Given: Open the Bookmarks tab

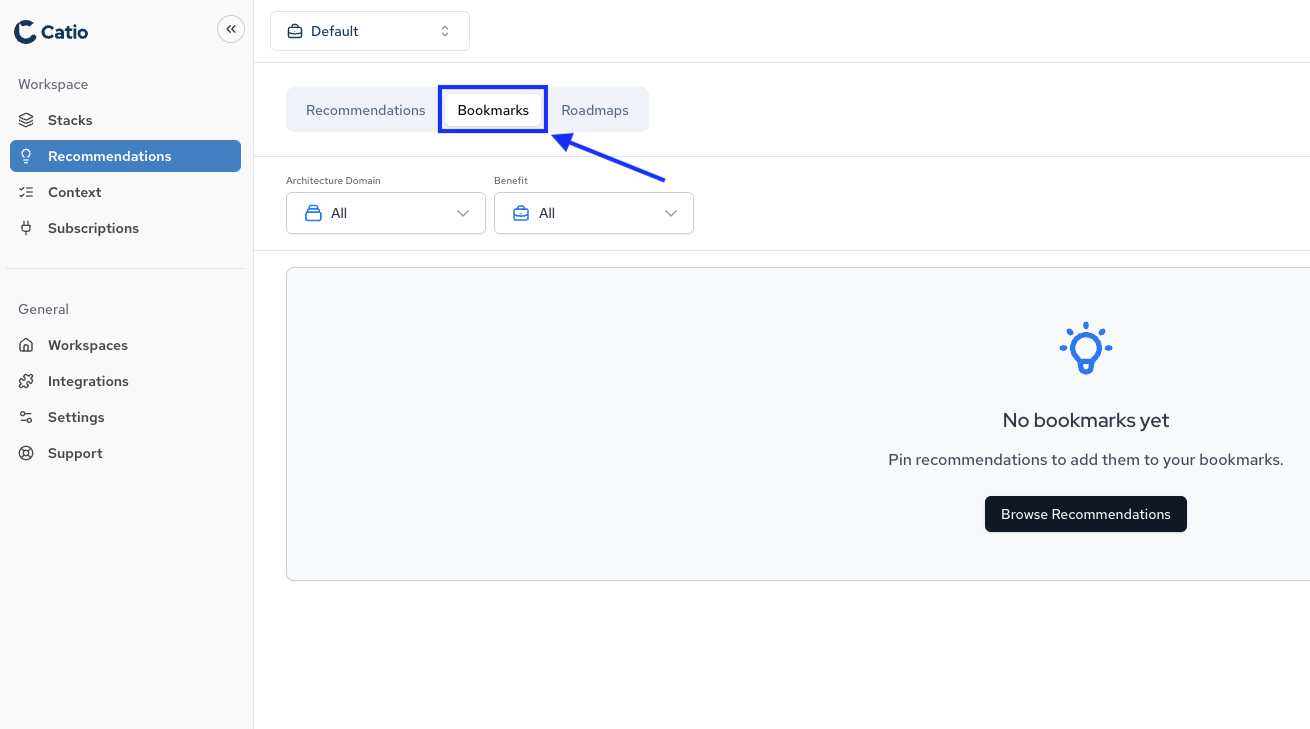Looking at the screenshot, I should click(492, 109).
